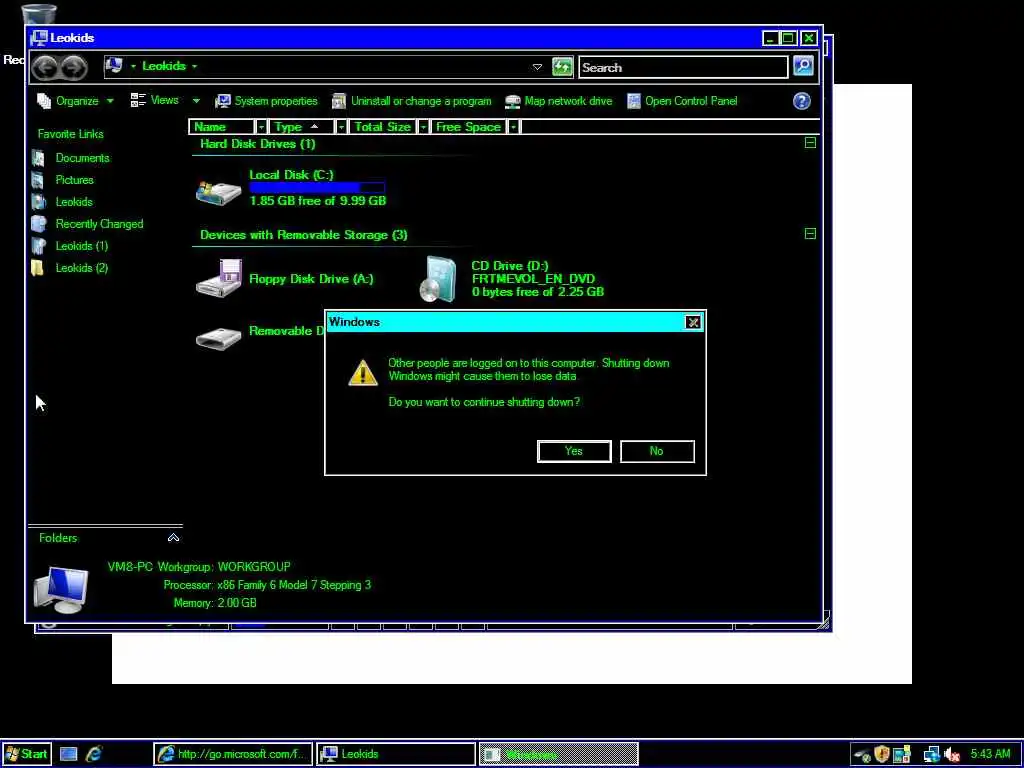The image size is (1024, 768).
Task: Open the Free Space column dropdown
Action: [513, 127]
